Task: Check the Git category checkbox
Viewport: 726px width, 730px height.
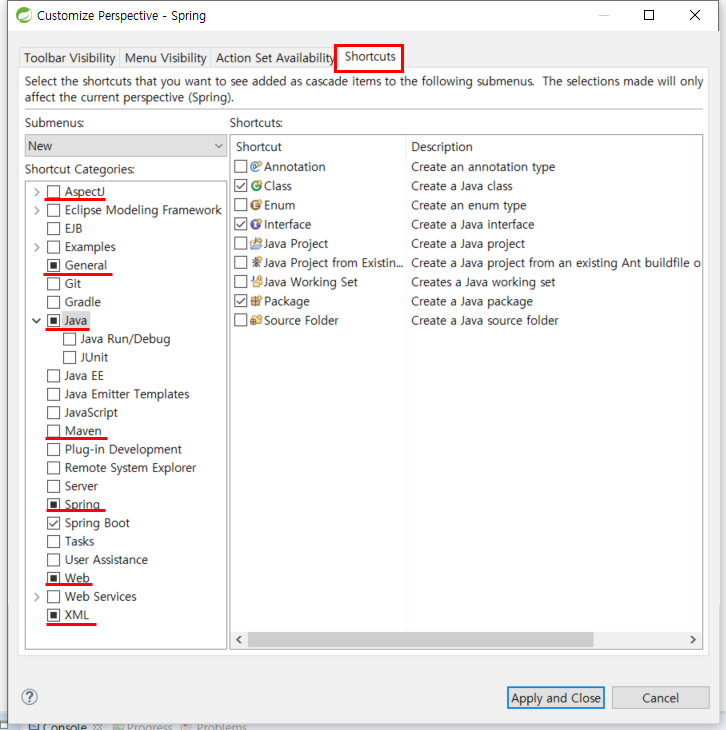Action: coord(54,284)
